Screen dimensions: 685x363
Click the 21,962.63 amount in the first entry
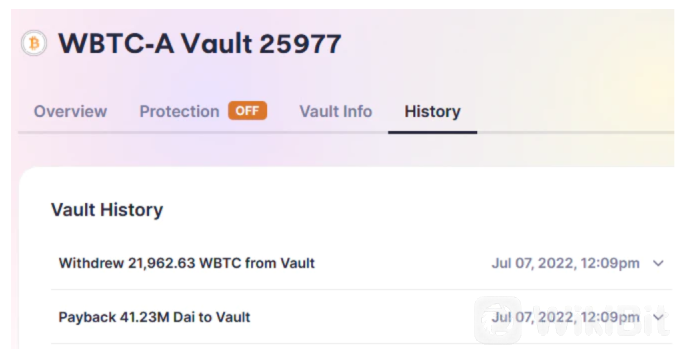pos(161,263)
